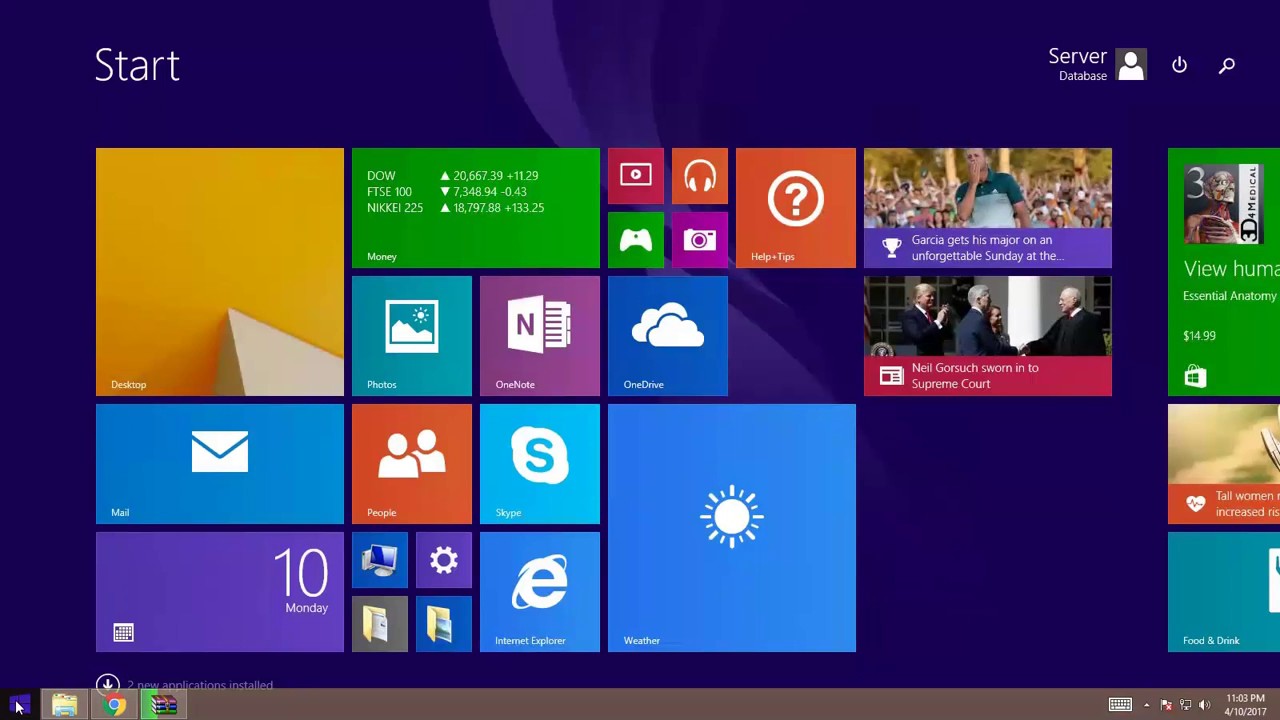Open the Desktop tile
Screen dimensions: 1280x720
pos(220,272)
